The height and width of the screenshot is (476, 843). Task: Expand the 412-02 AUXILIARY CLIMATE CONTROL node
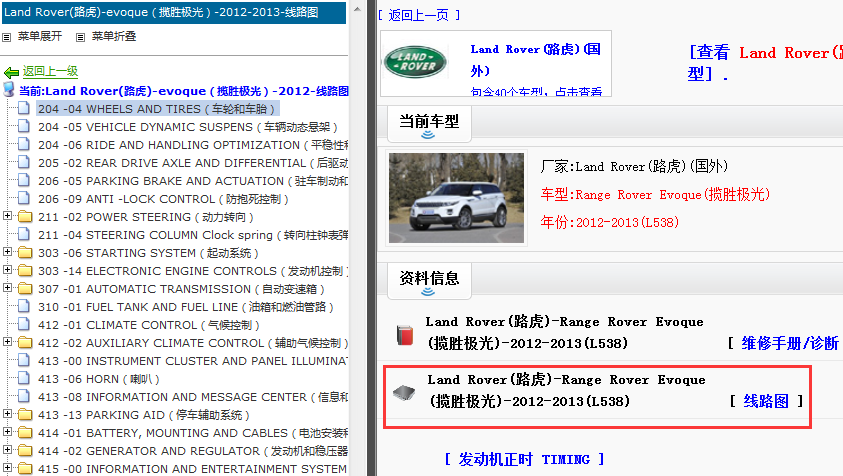click(7, 342)
